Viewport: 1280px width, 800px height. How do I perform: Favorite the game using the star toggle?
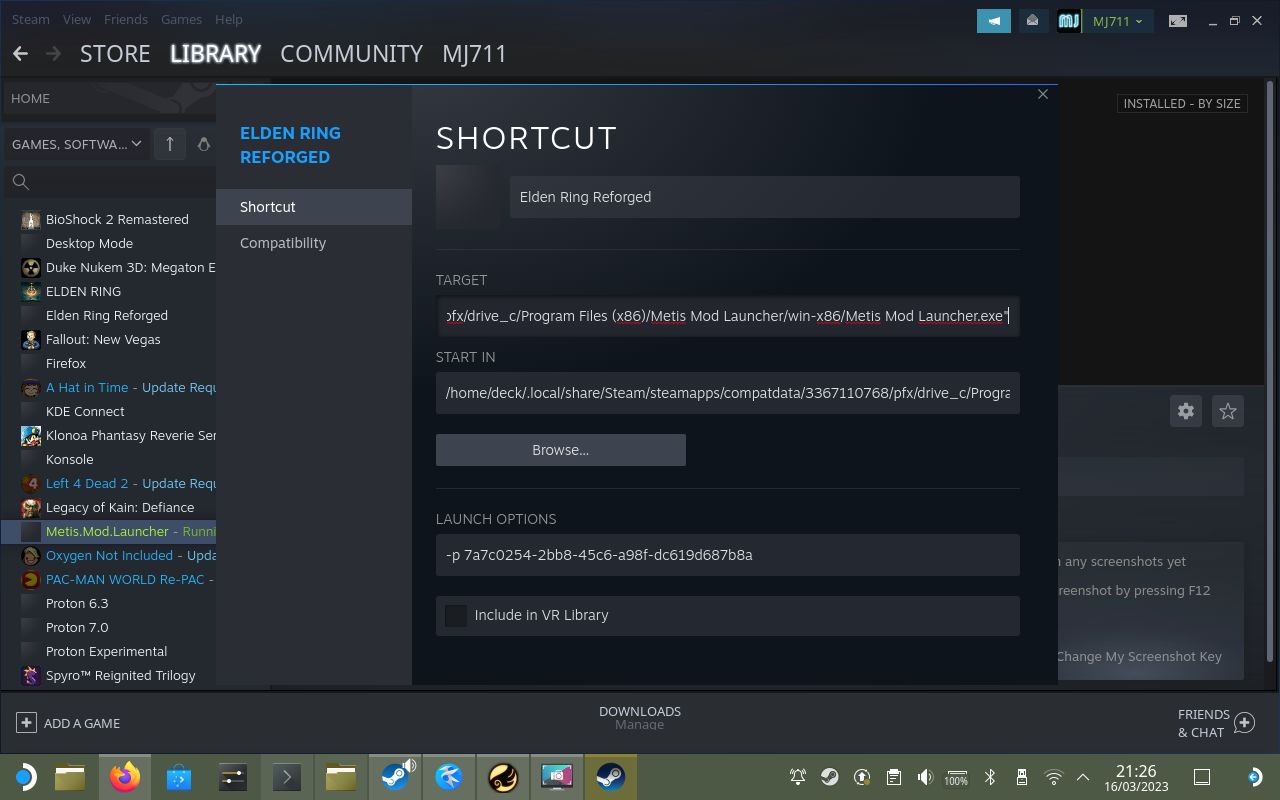click(1227, 411)
